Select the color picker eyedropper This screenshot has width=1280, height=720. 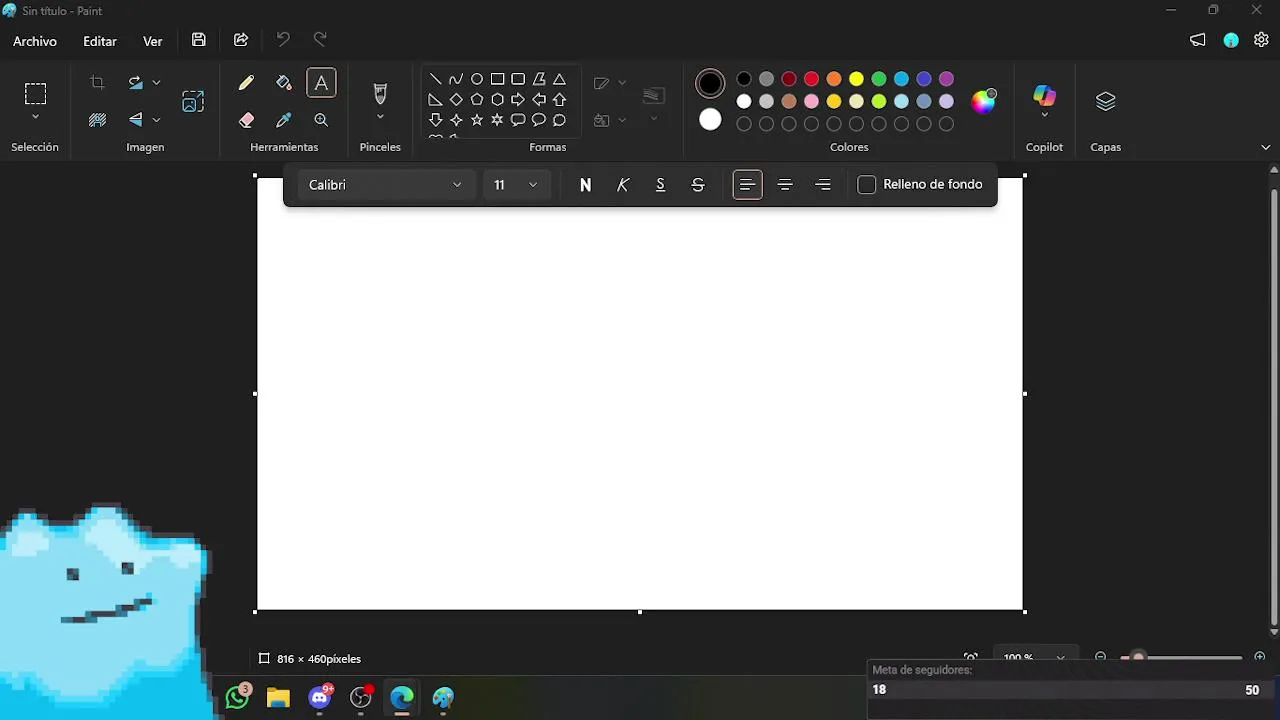click(x=284, y=120)
